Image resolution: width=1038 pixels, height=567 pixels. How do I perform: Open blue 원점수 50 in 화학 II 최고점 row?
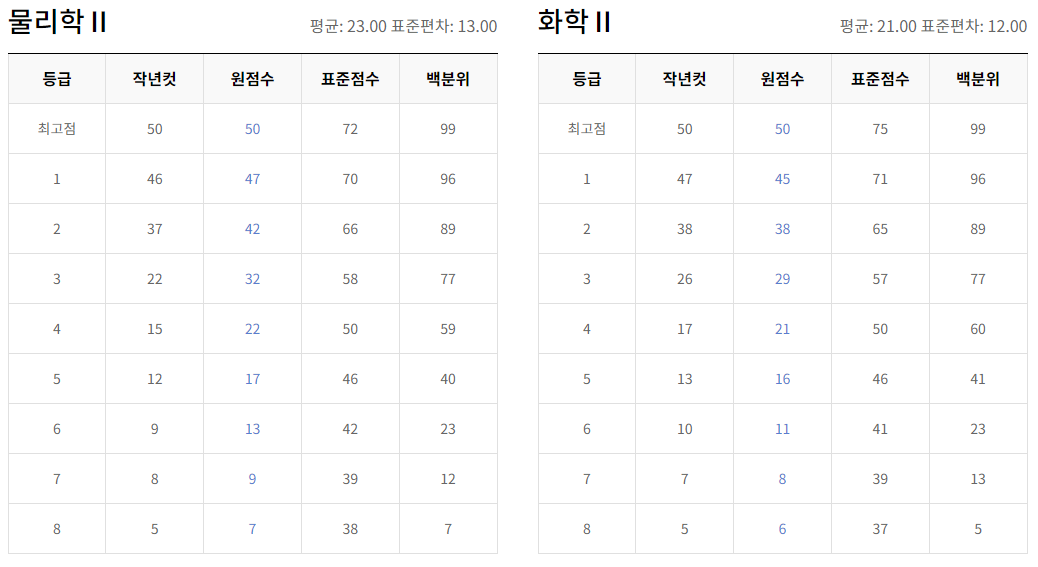click(x=782, y=129)
